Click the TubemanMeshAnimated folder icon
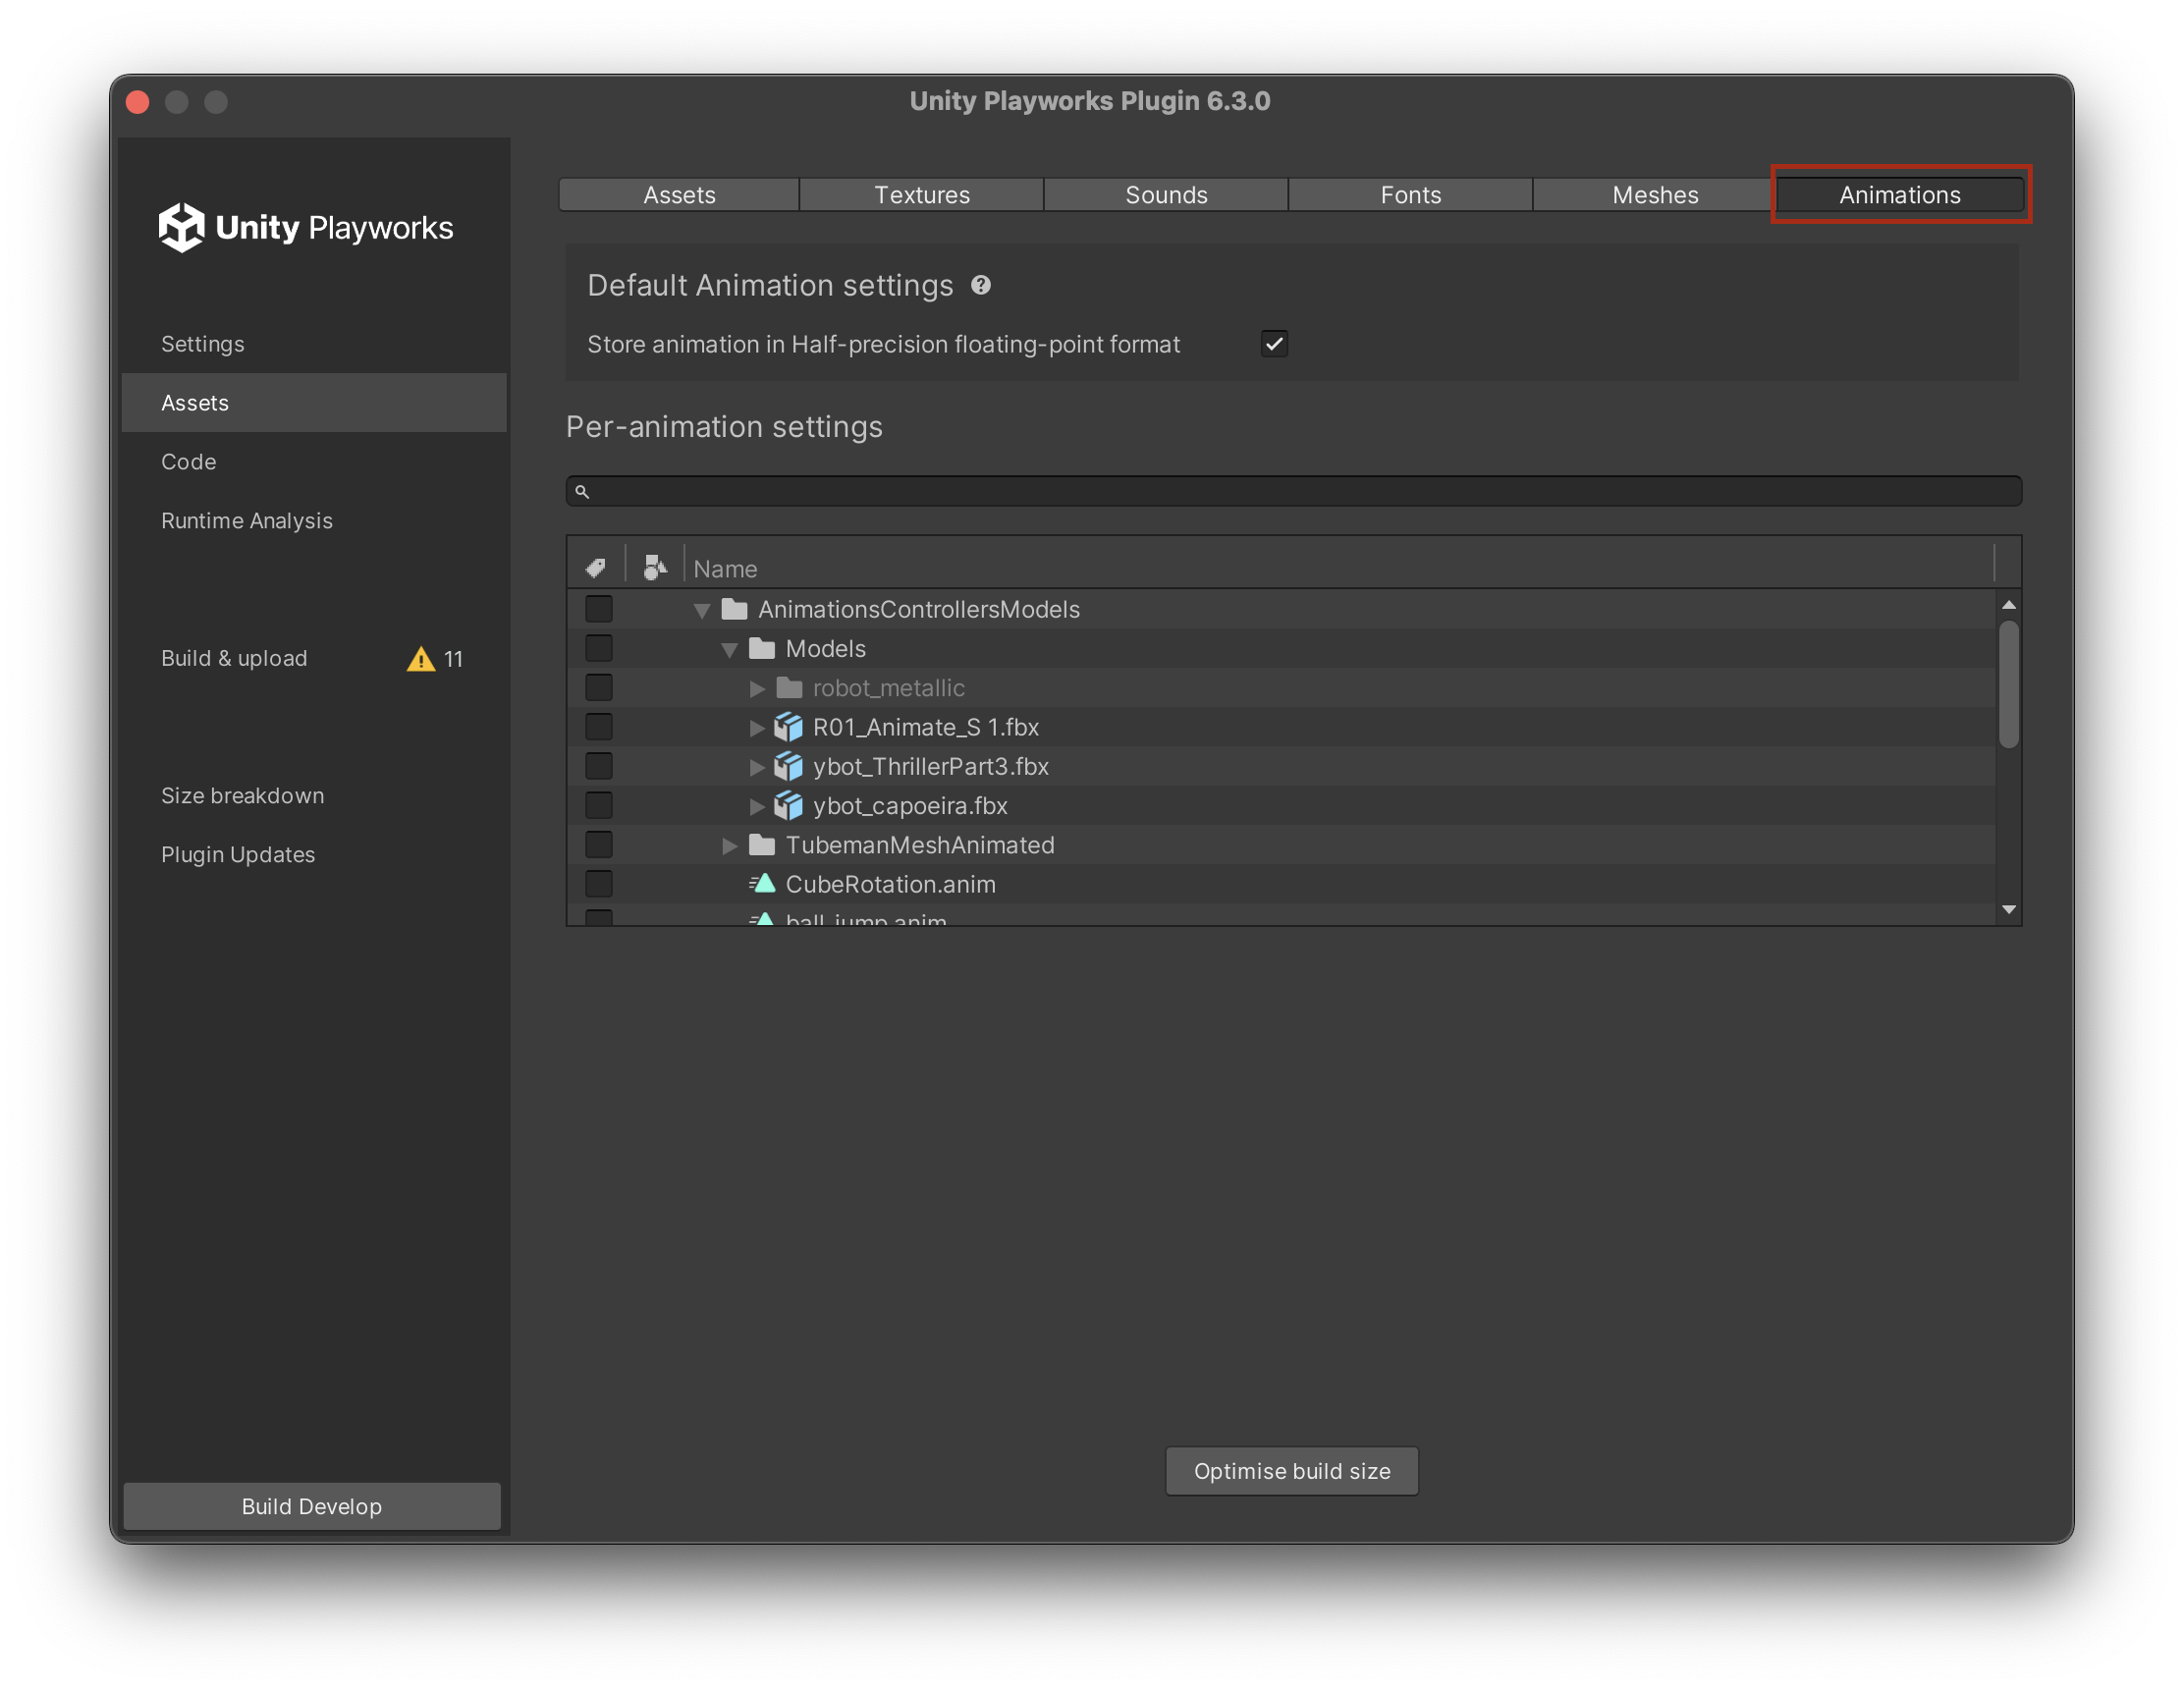Viewport: 2184px width, 1689px height. (762, 845)
